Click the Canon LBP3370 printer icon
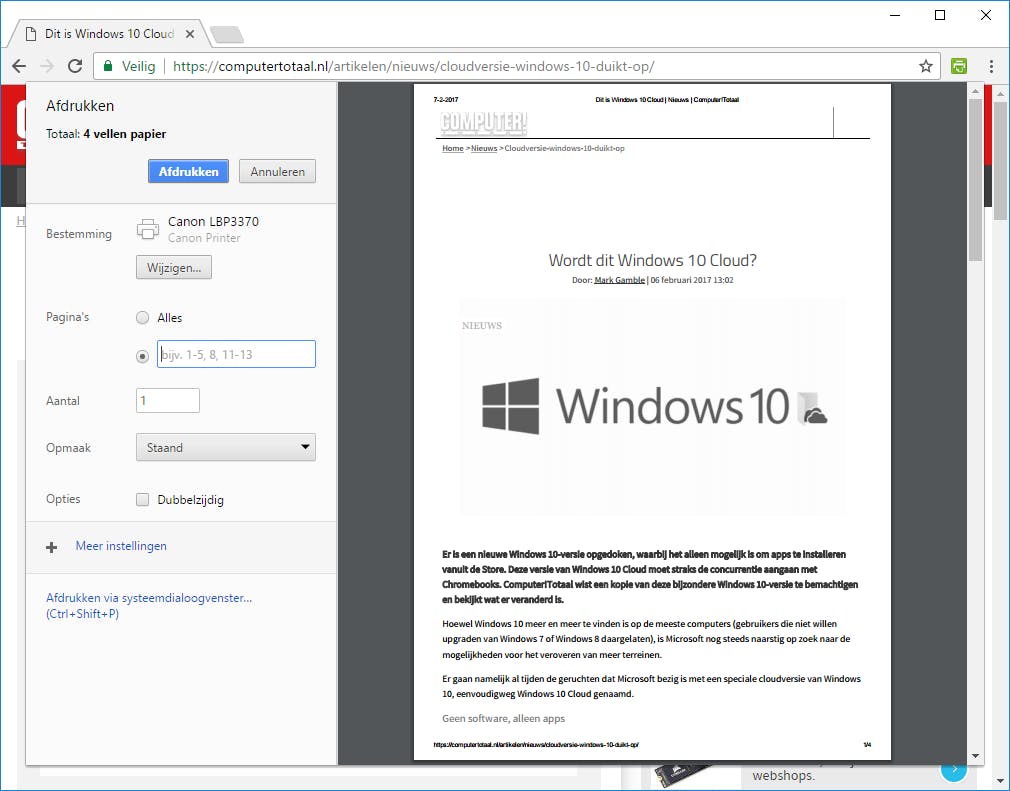The height and width of the screenshot is (791, 1010). pyautogui.click(x=148, y=229)
